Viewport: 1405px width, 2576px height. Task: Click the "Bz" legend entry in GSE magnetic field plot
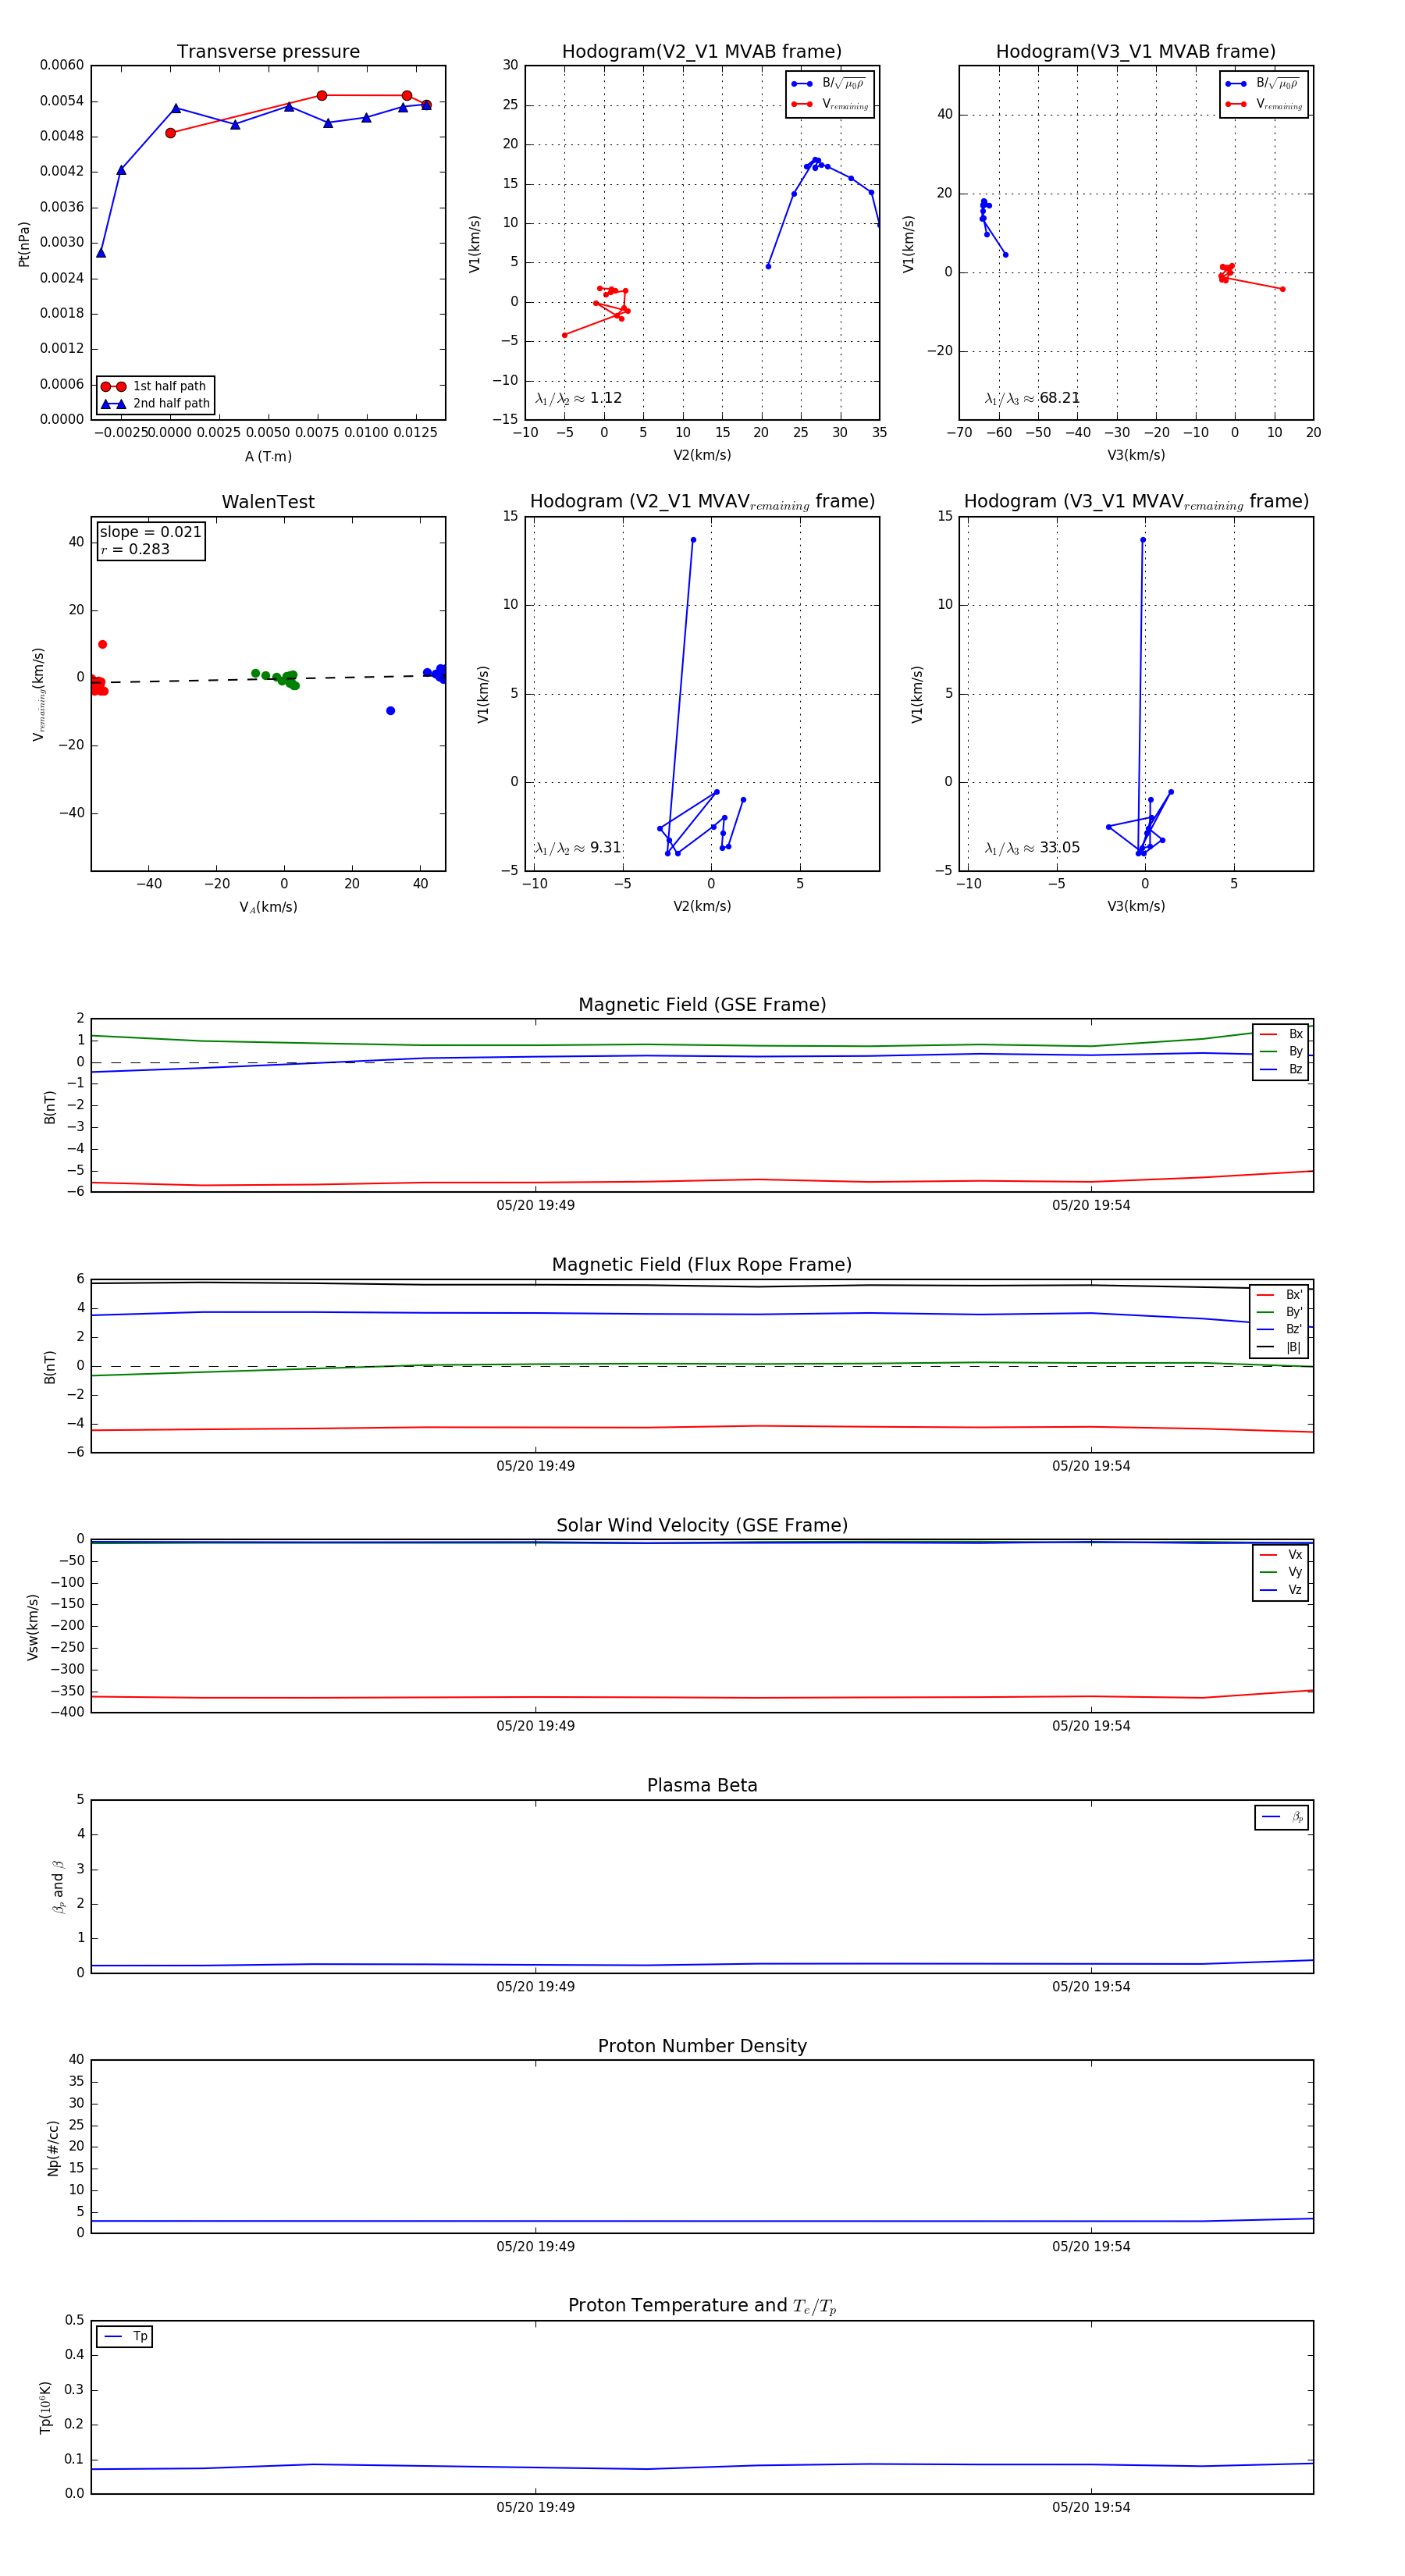pos(1281,1070)
